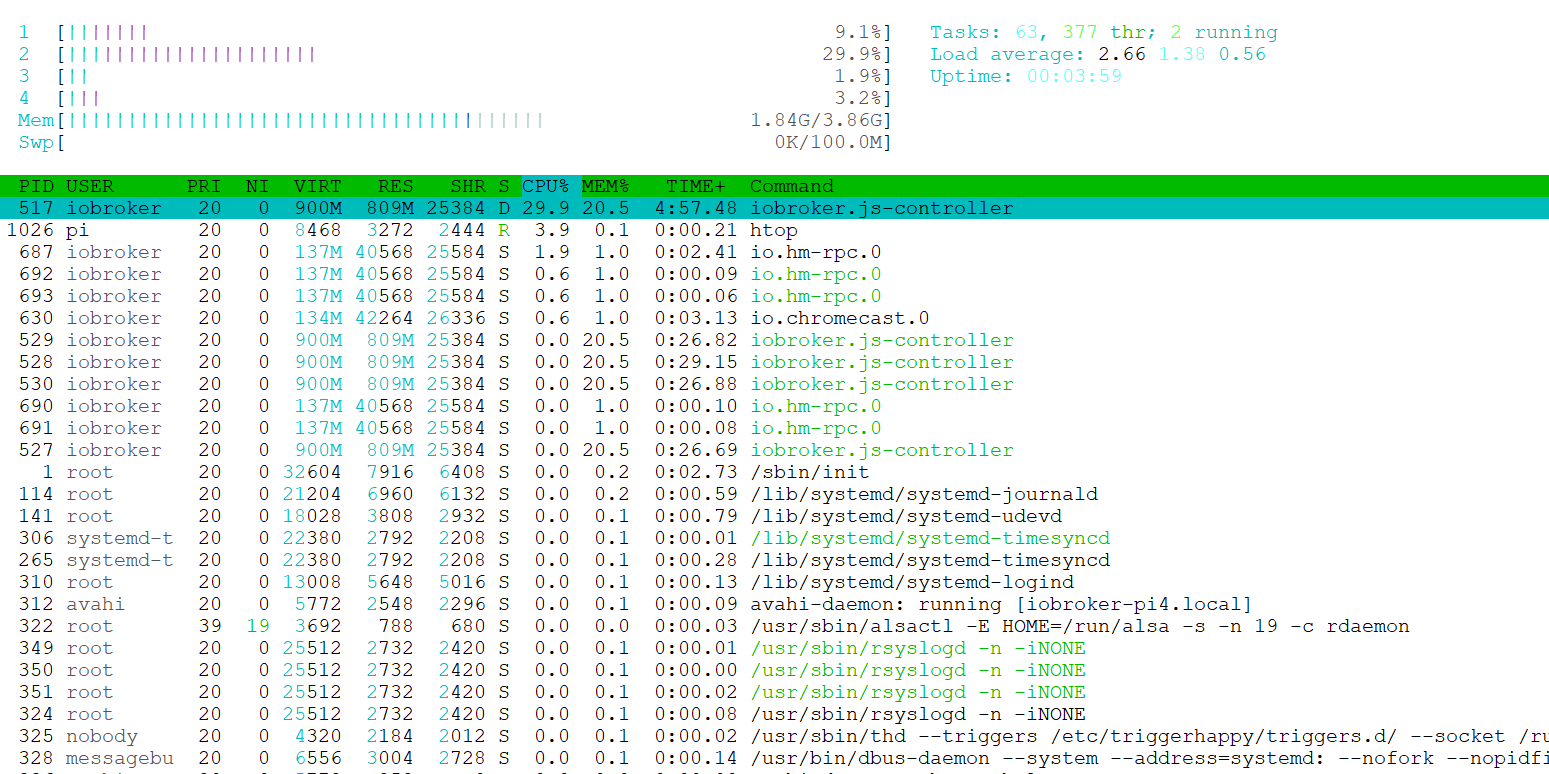
Task: Select iobroker.js-controller thread PID 529
Action: click(774, 340)
